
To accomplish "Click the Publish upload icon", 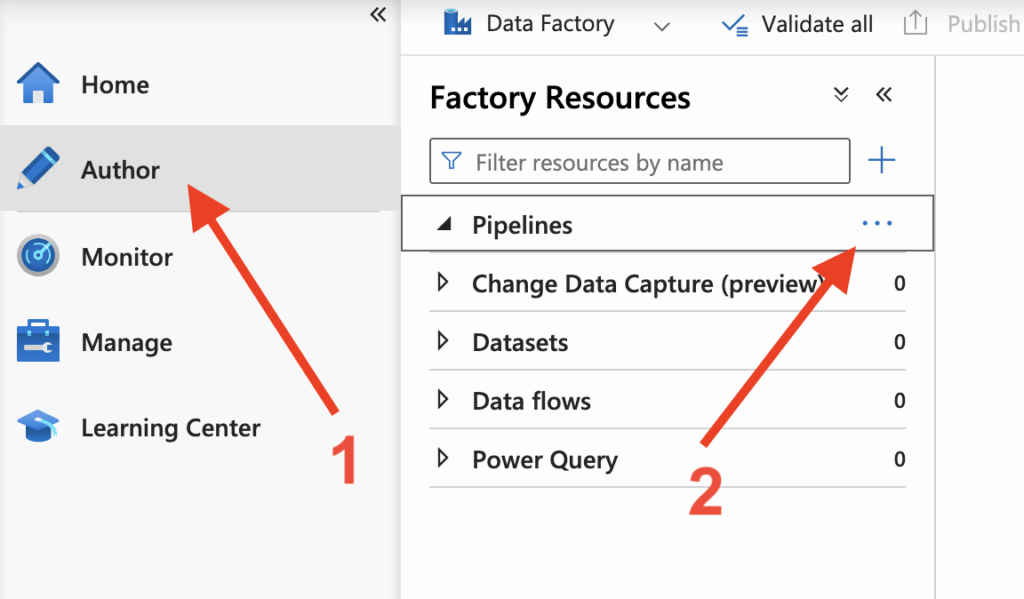I will click(x=915, y=23).
